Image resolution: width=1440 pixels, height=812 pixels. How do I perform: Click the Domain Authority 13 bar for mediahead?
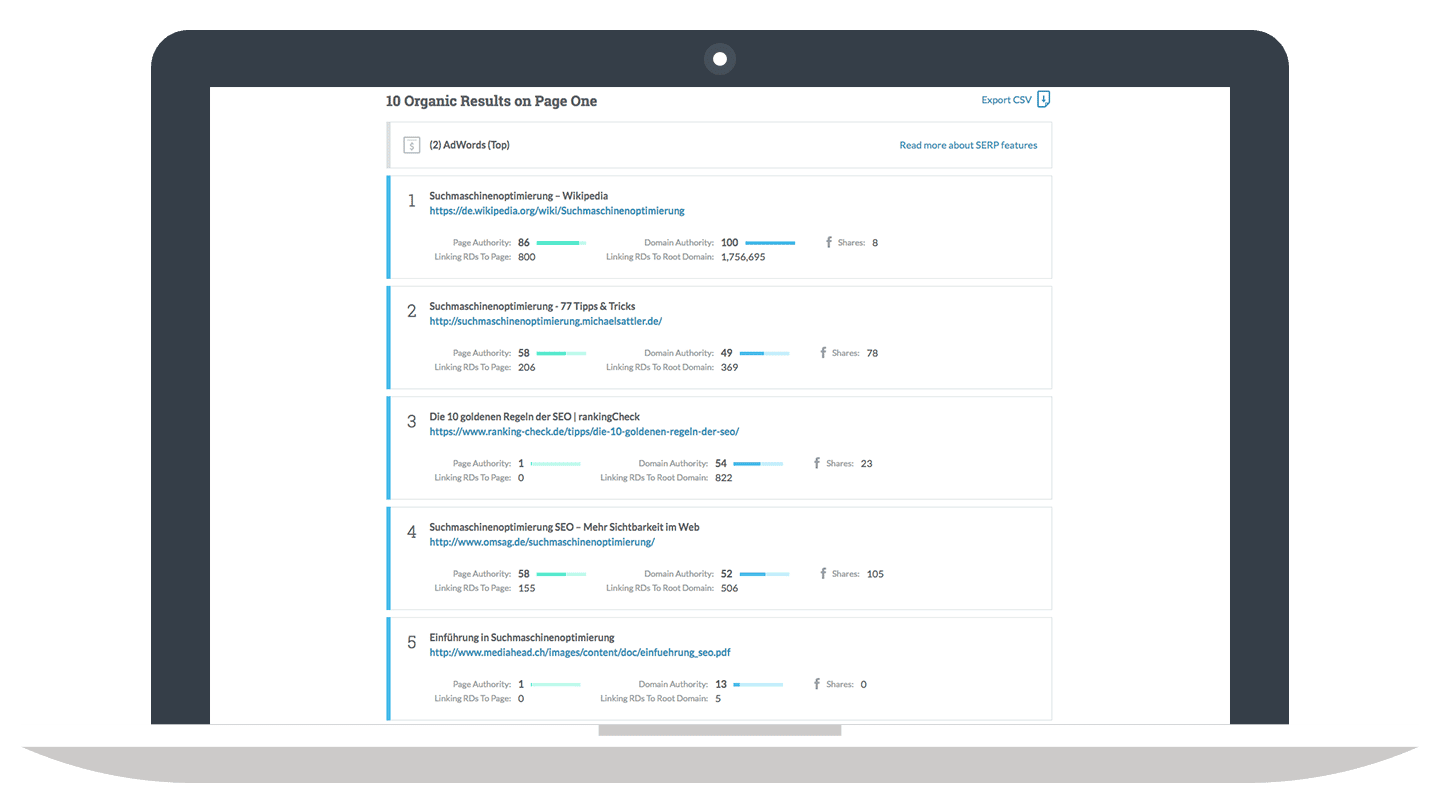click(x=758, y=685)
